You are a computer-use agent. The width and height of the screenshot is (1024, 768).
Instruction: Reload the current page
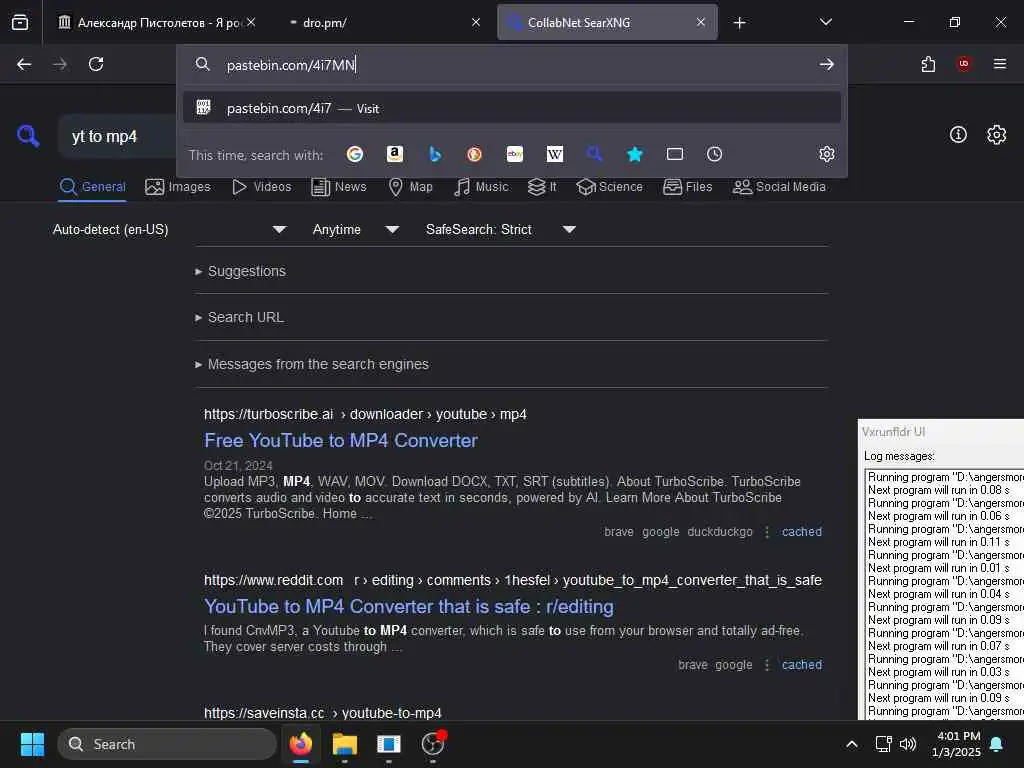click(96, 64)
